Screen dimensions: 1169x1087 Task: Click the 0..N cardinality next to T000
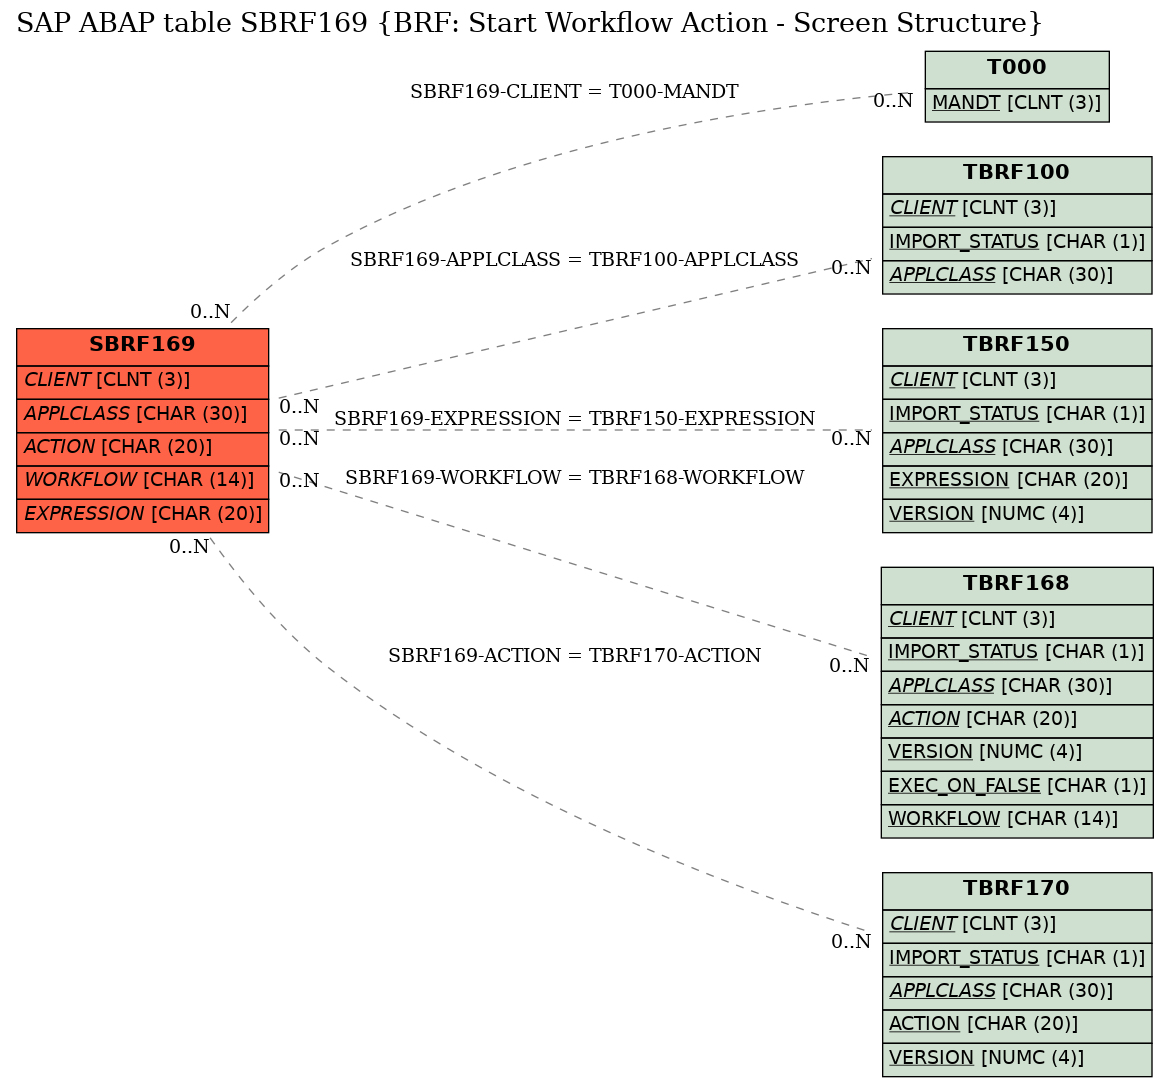click(x=893, y=101)
